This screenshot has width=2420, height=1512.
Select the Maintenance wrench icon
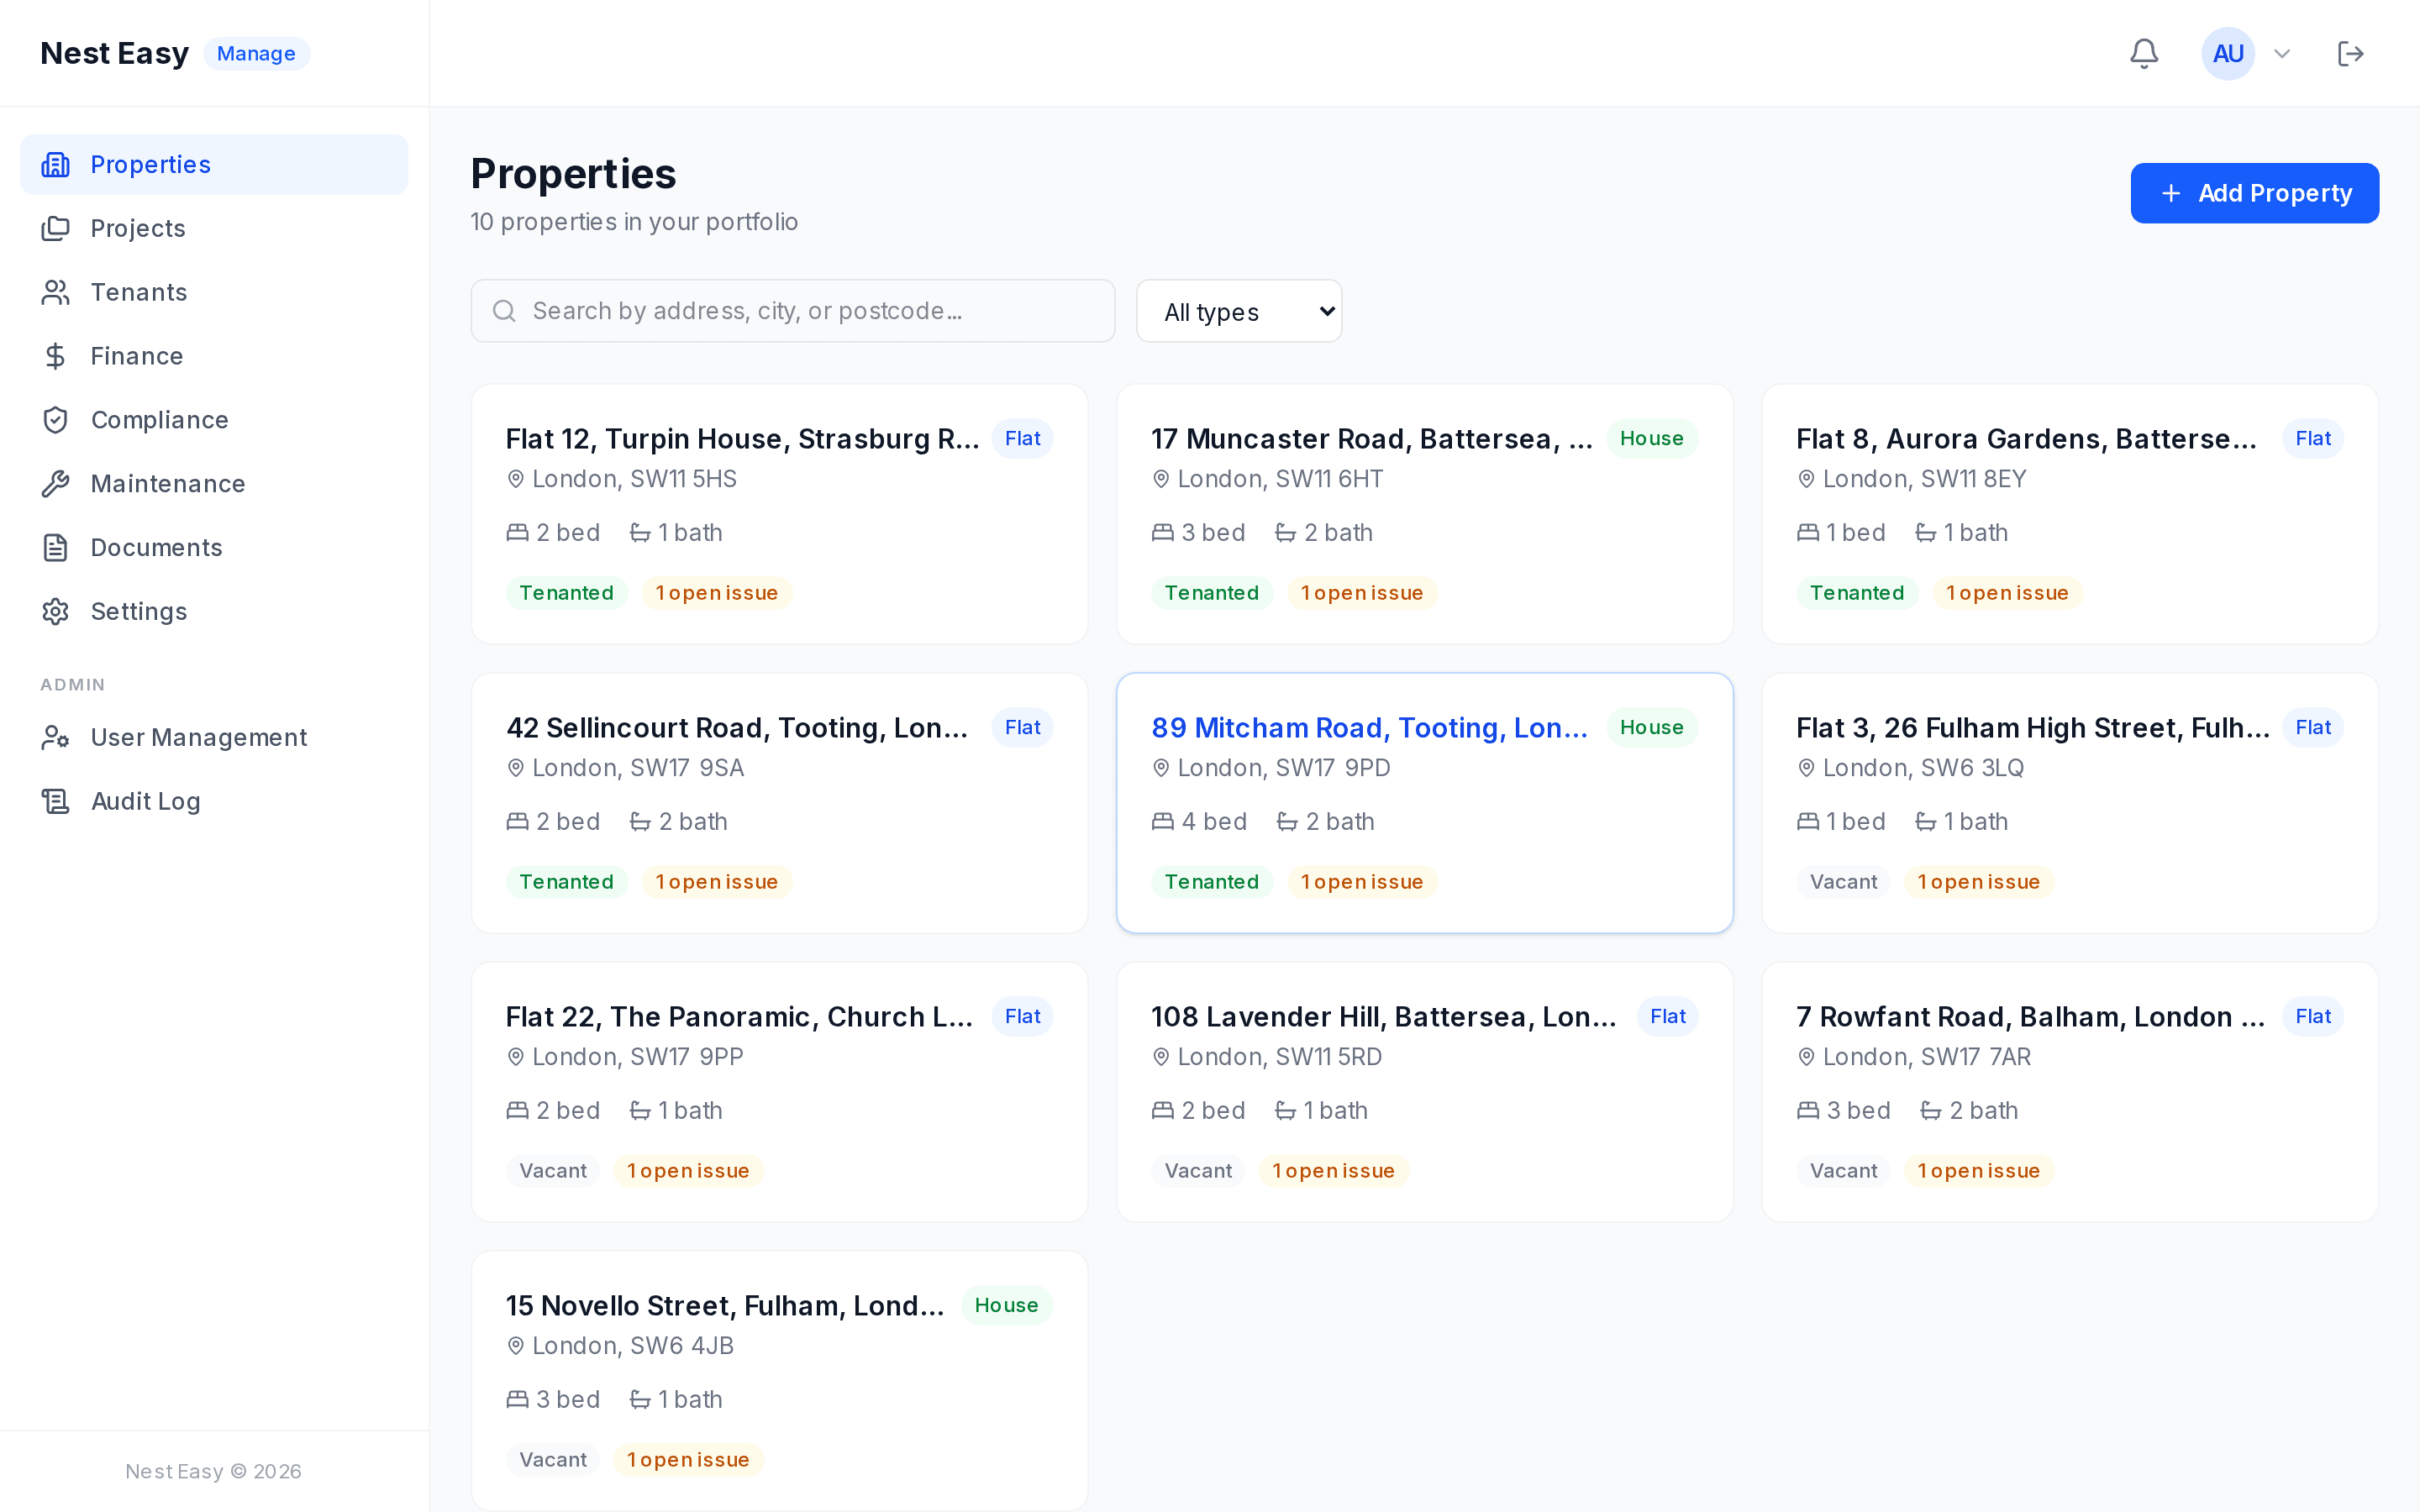click(55, 483)
